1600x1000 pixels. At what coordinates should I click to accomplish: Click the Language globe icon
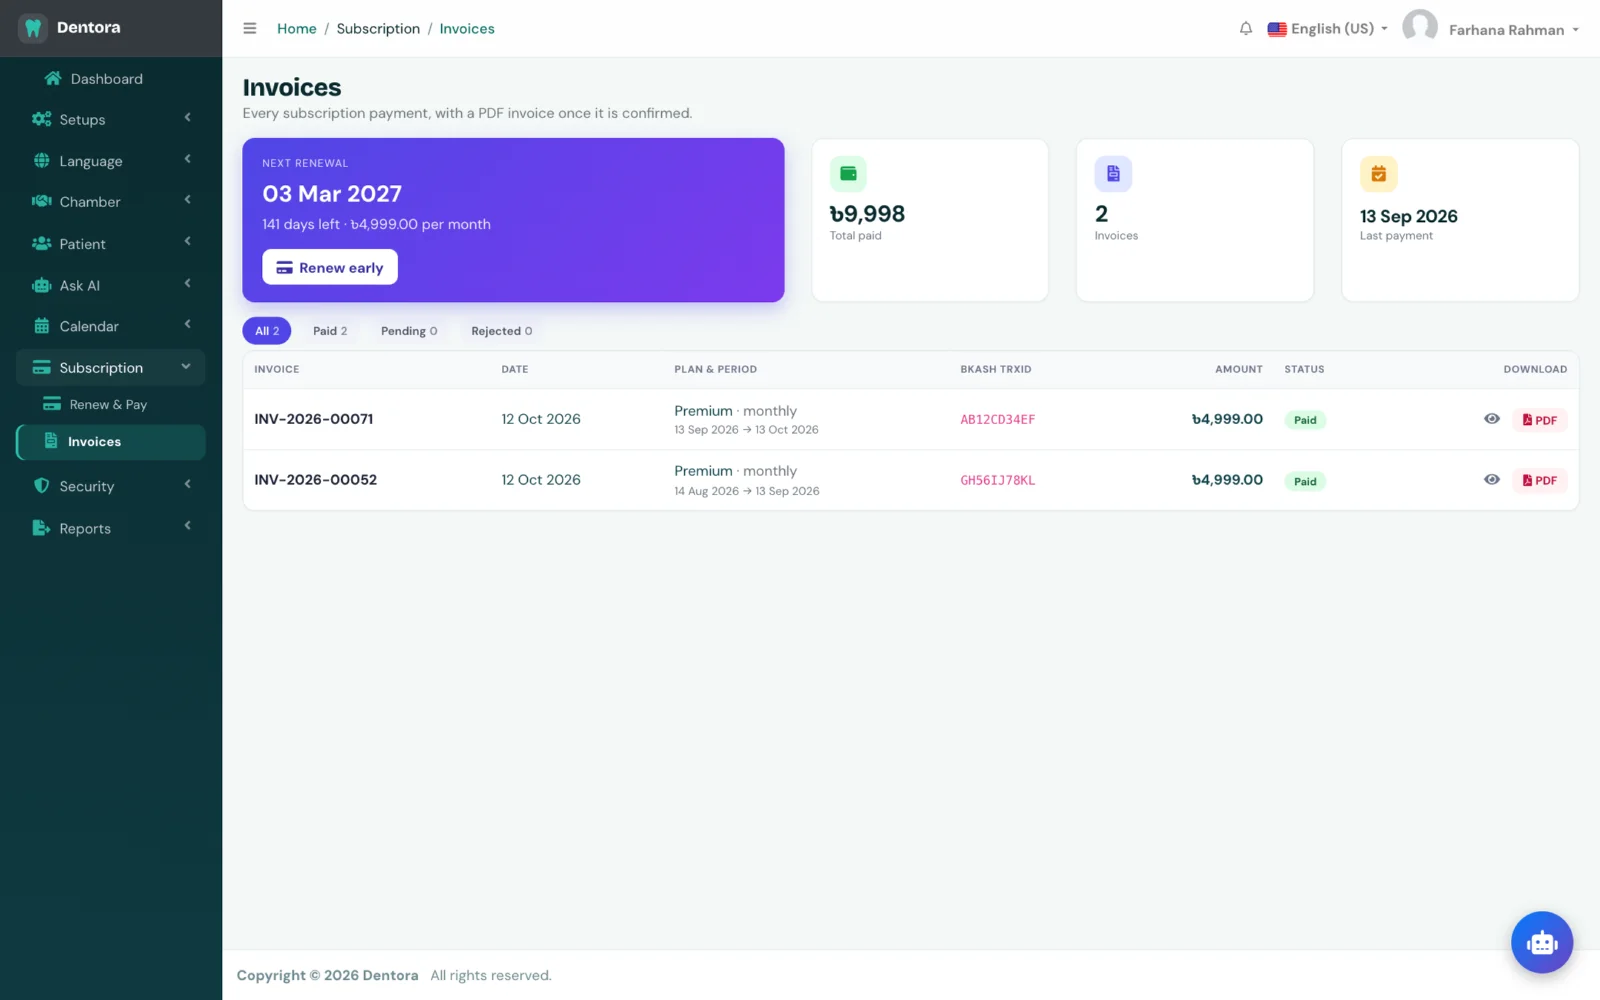[x=41, y=160]
